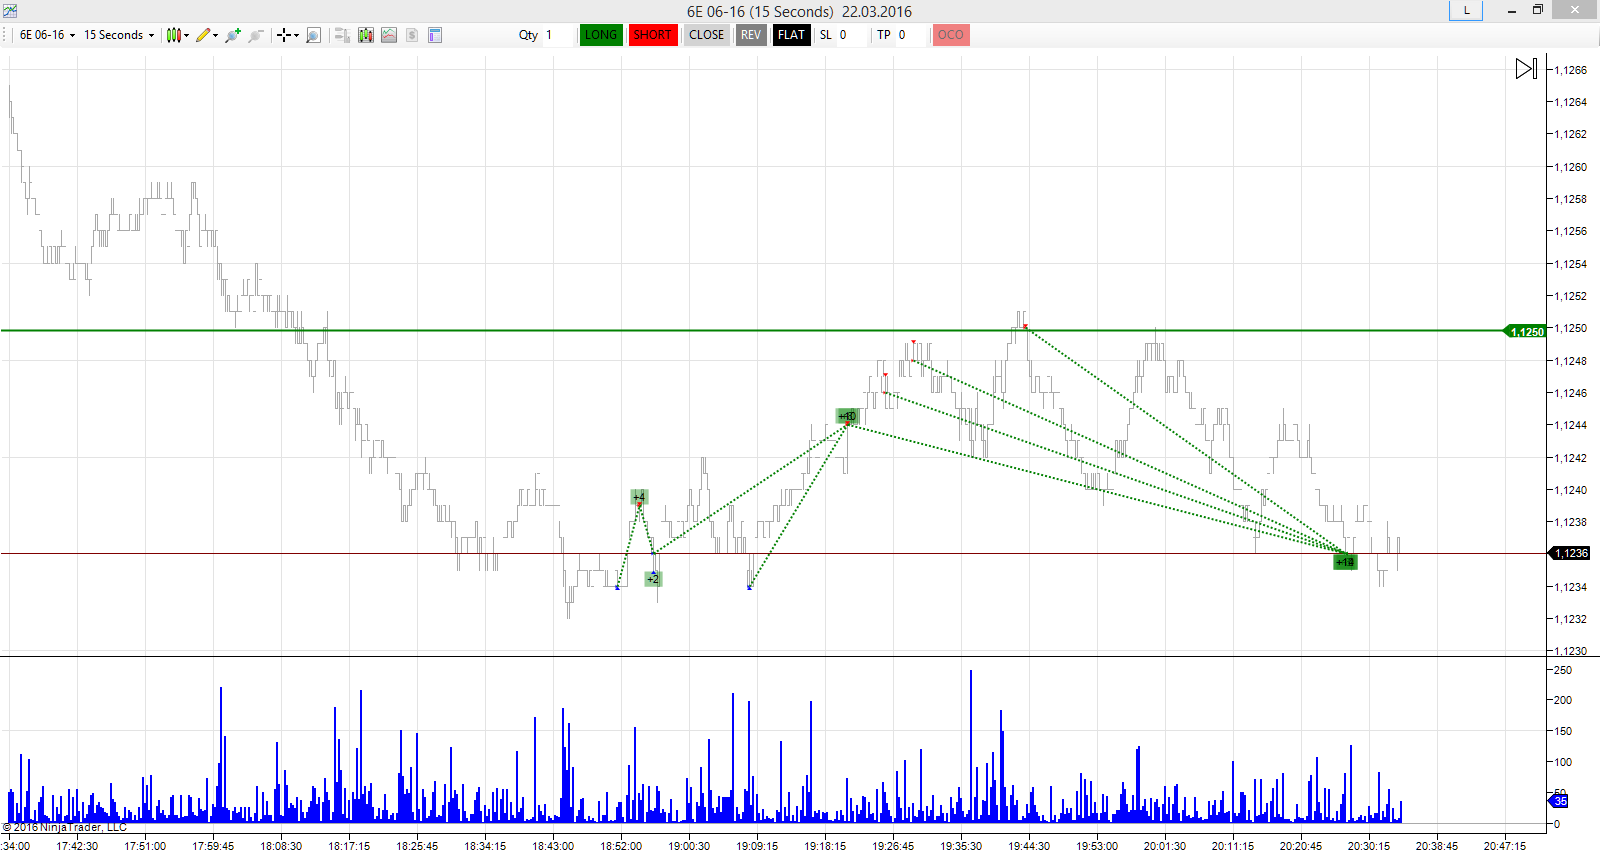Screen dimensions: 1600x860
Task: Click the chart title 6E 06-16 (15 Seconds)
Action: coord(760,11)
